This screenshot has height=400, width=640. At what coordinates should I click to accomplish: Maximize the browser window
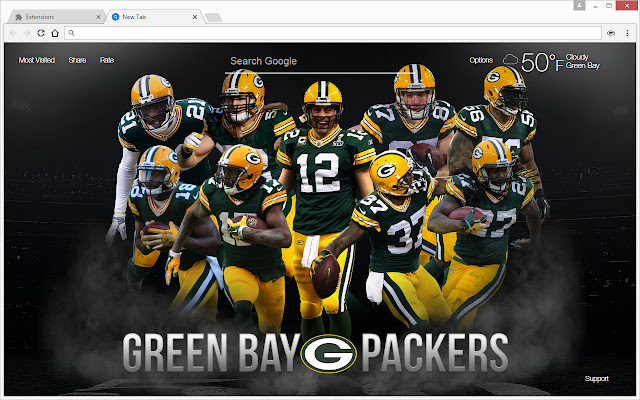coord(609,6)
